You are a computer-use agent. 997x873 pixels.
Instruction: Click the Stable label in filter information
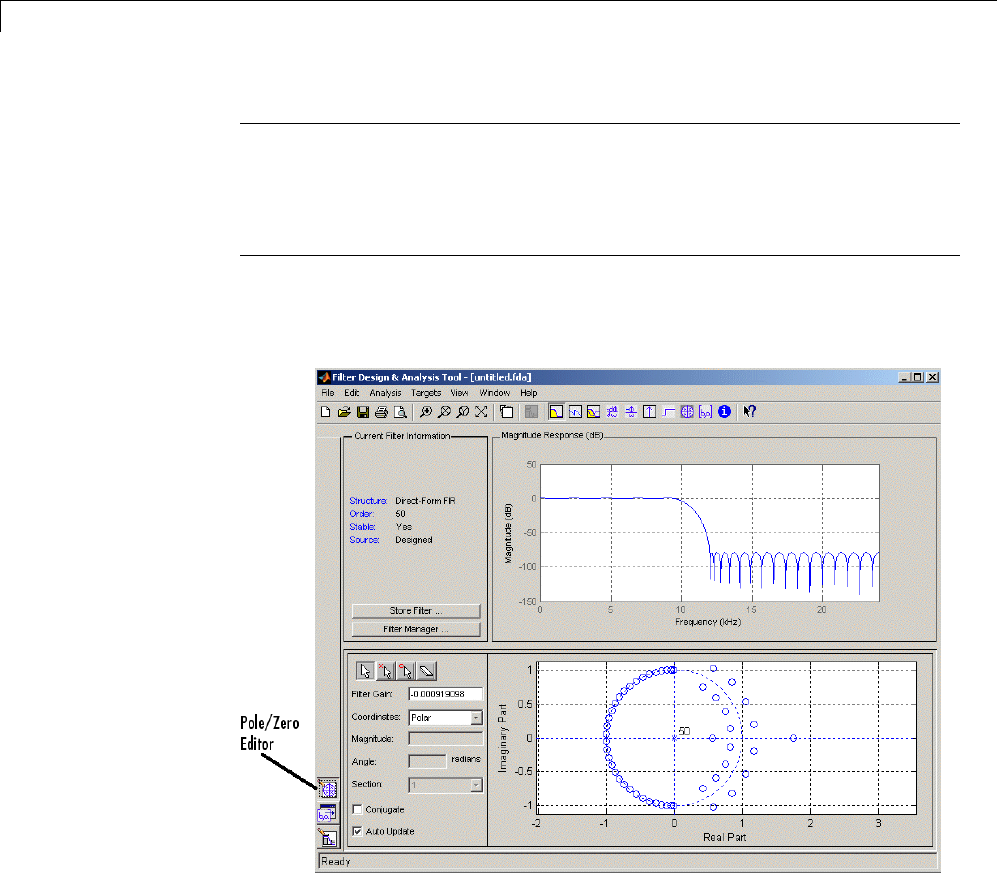(362, 526)
